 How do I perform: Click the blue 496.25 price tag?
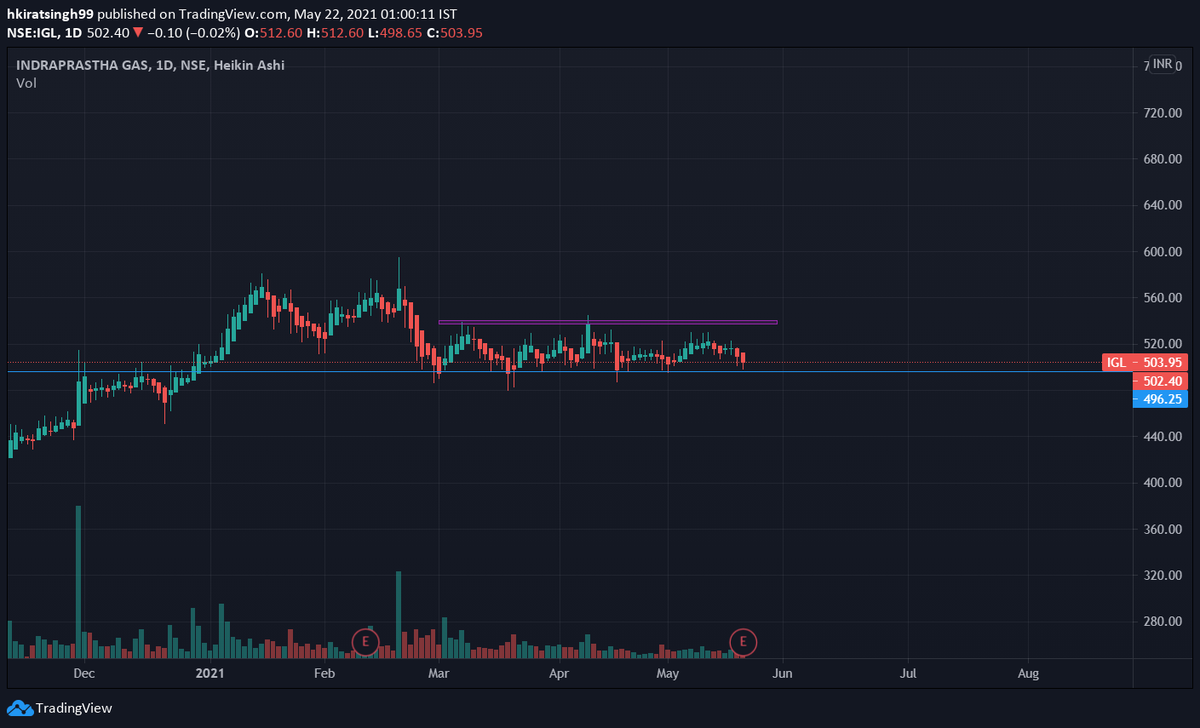click(1162, 399)
